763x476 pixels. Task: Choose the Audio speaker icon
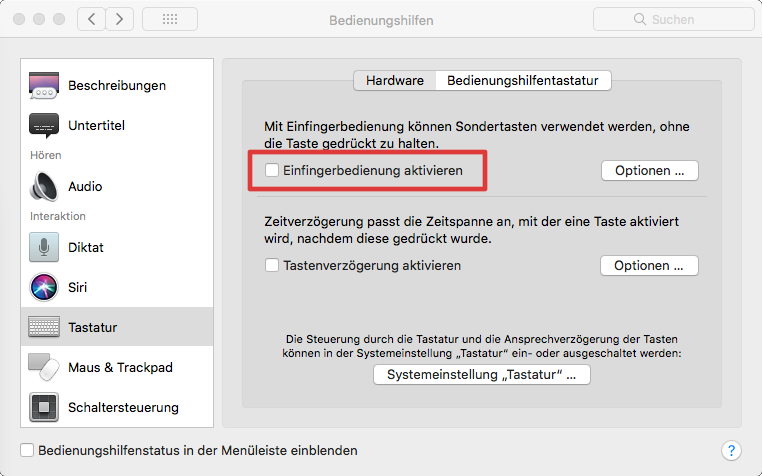click(44, 186)
